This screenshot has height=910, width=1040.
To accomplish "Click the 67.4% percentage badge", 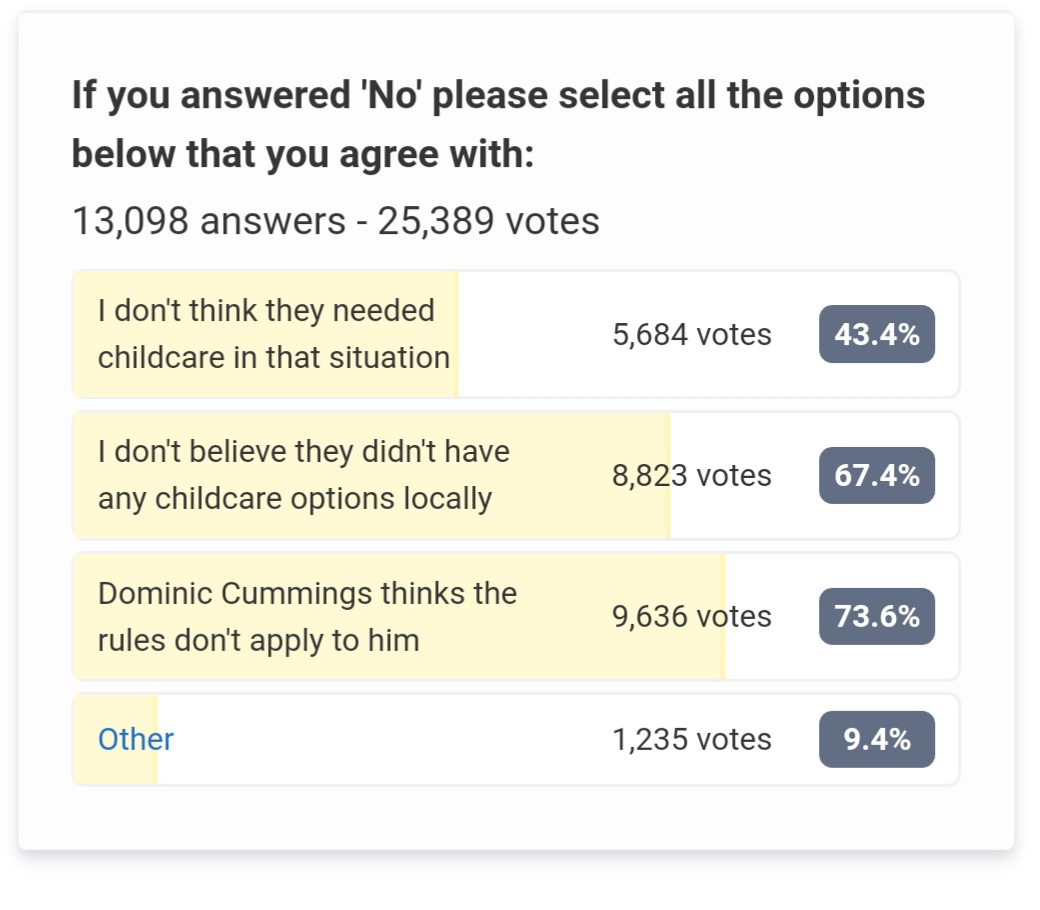I will tap(877, 476).
